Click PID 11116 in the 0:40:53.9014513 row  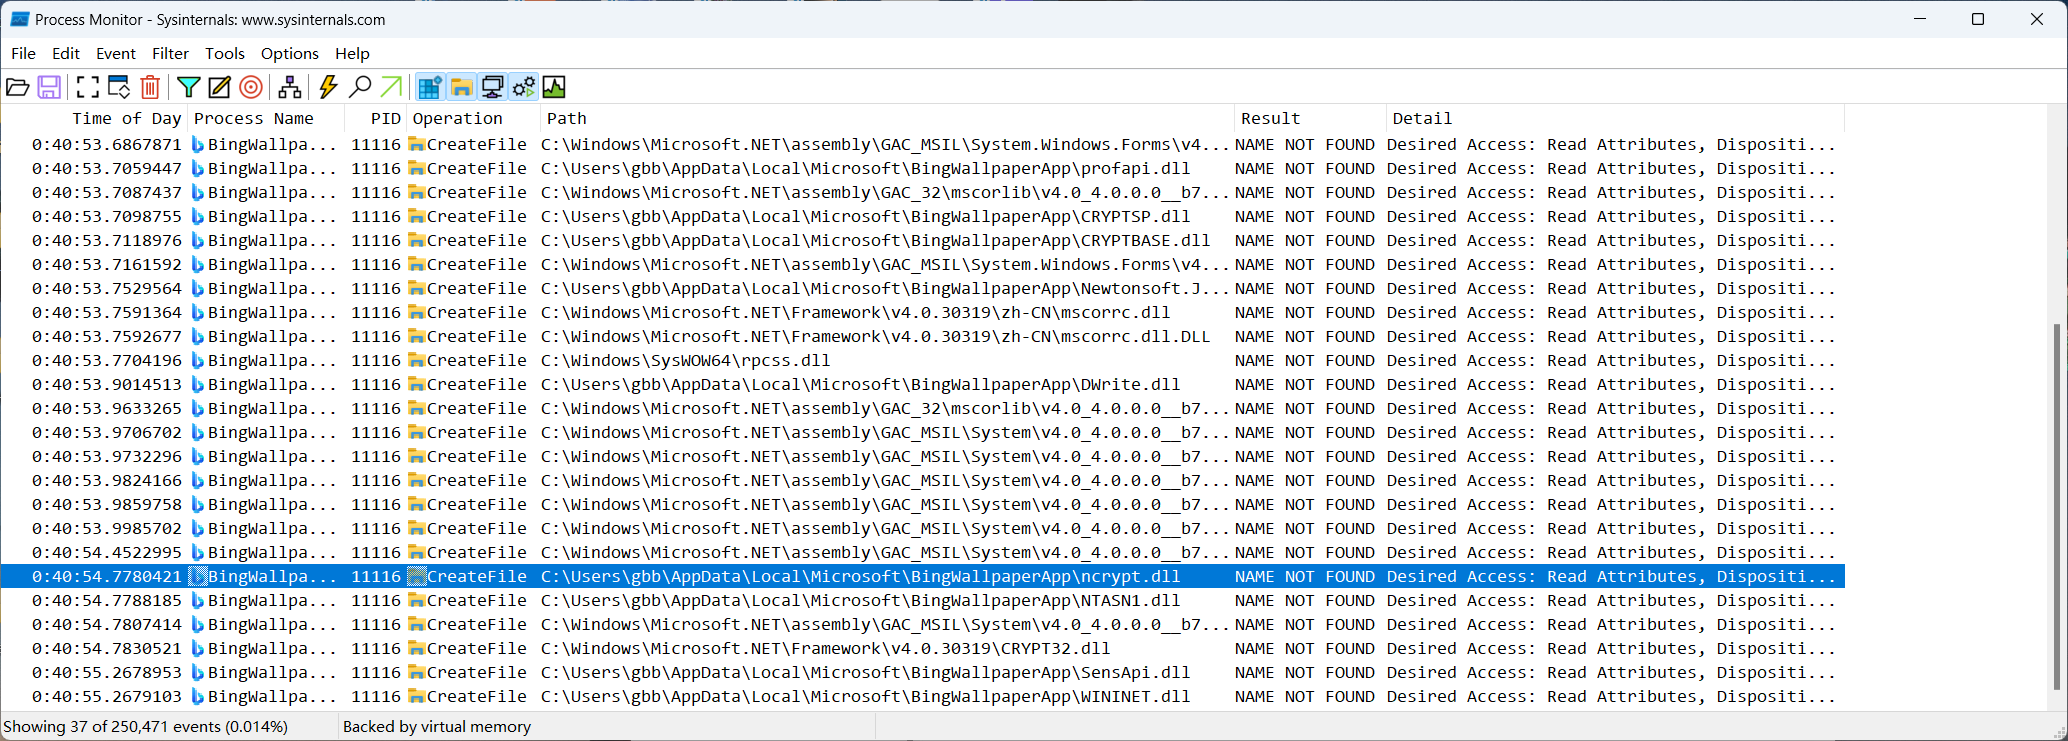(376, 384)
